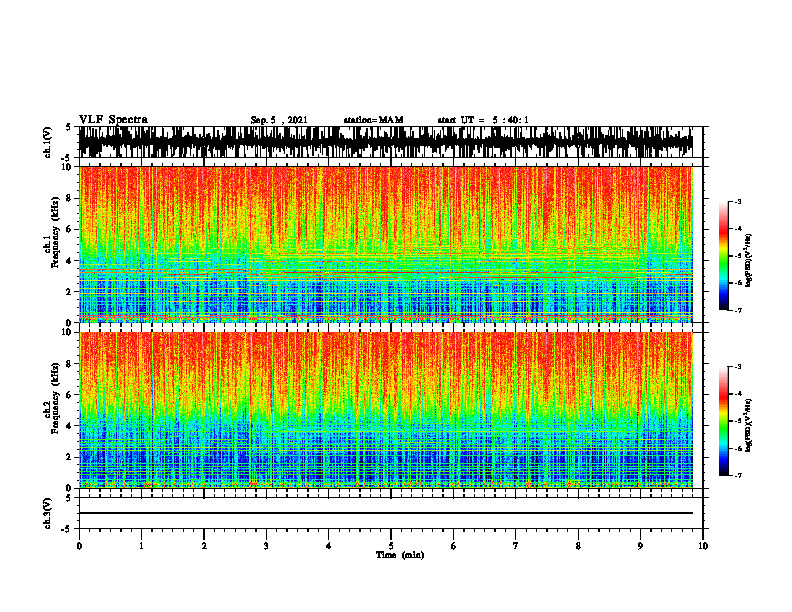This screenshot has width=792, height=612.
Task: Click the "station=MAM" header label
Action: [x=374, y=120]
